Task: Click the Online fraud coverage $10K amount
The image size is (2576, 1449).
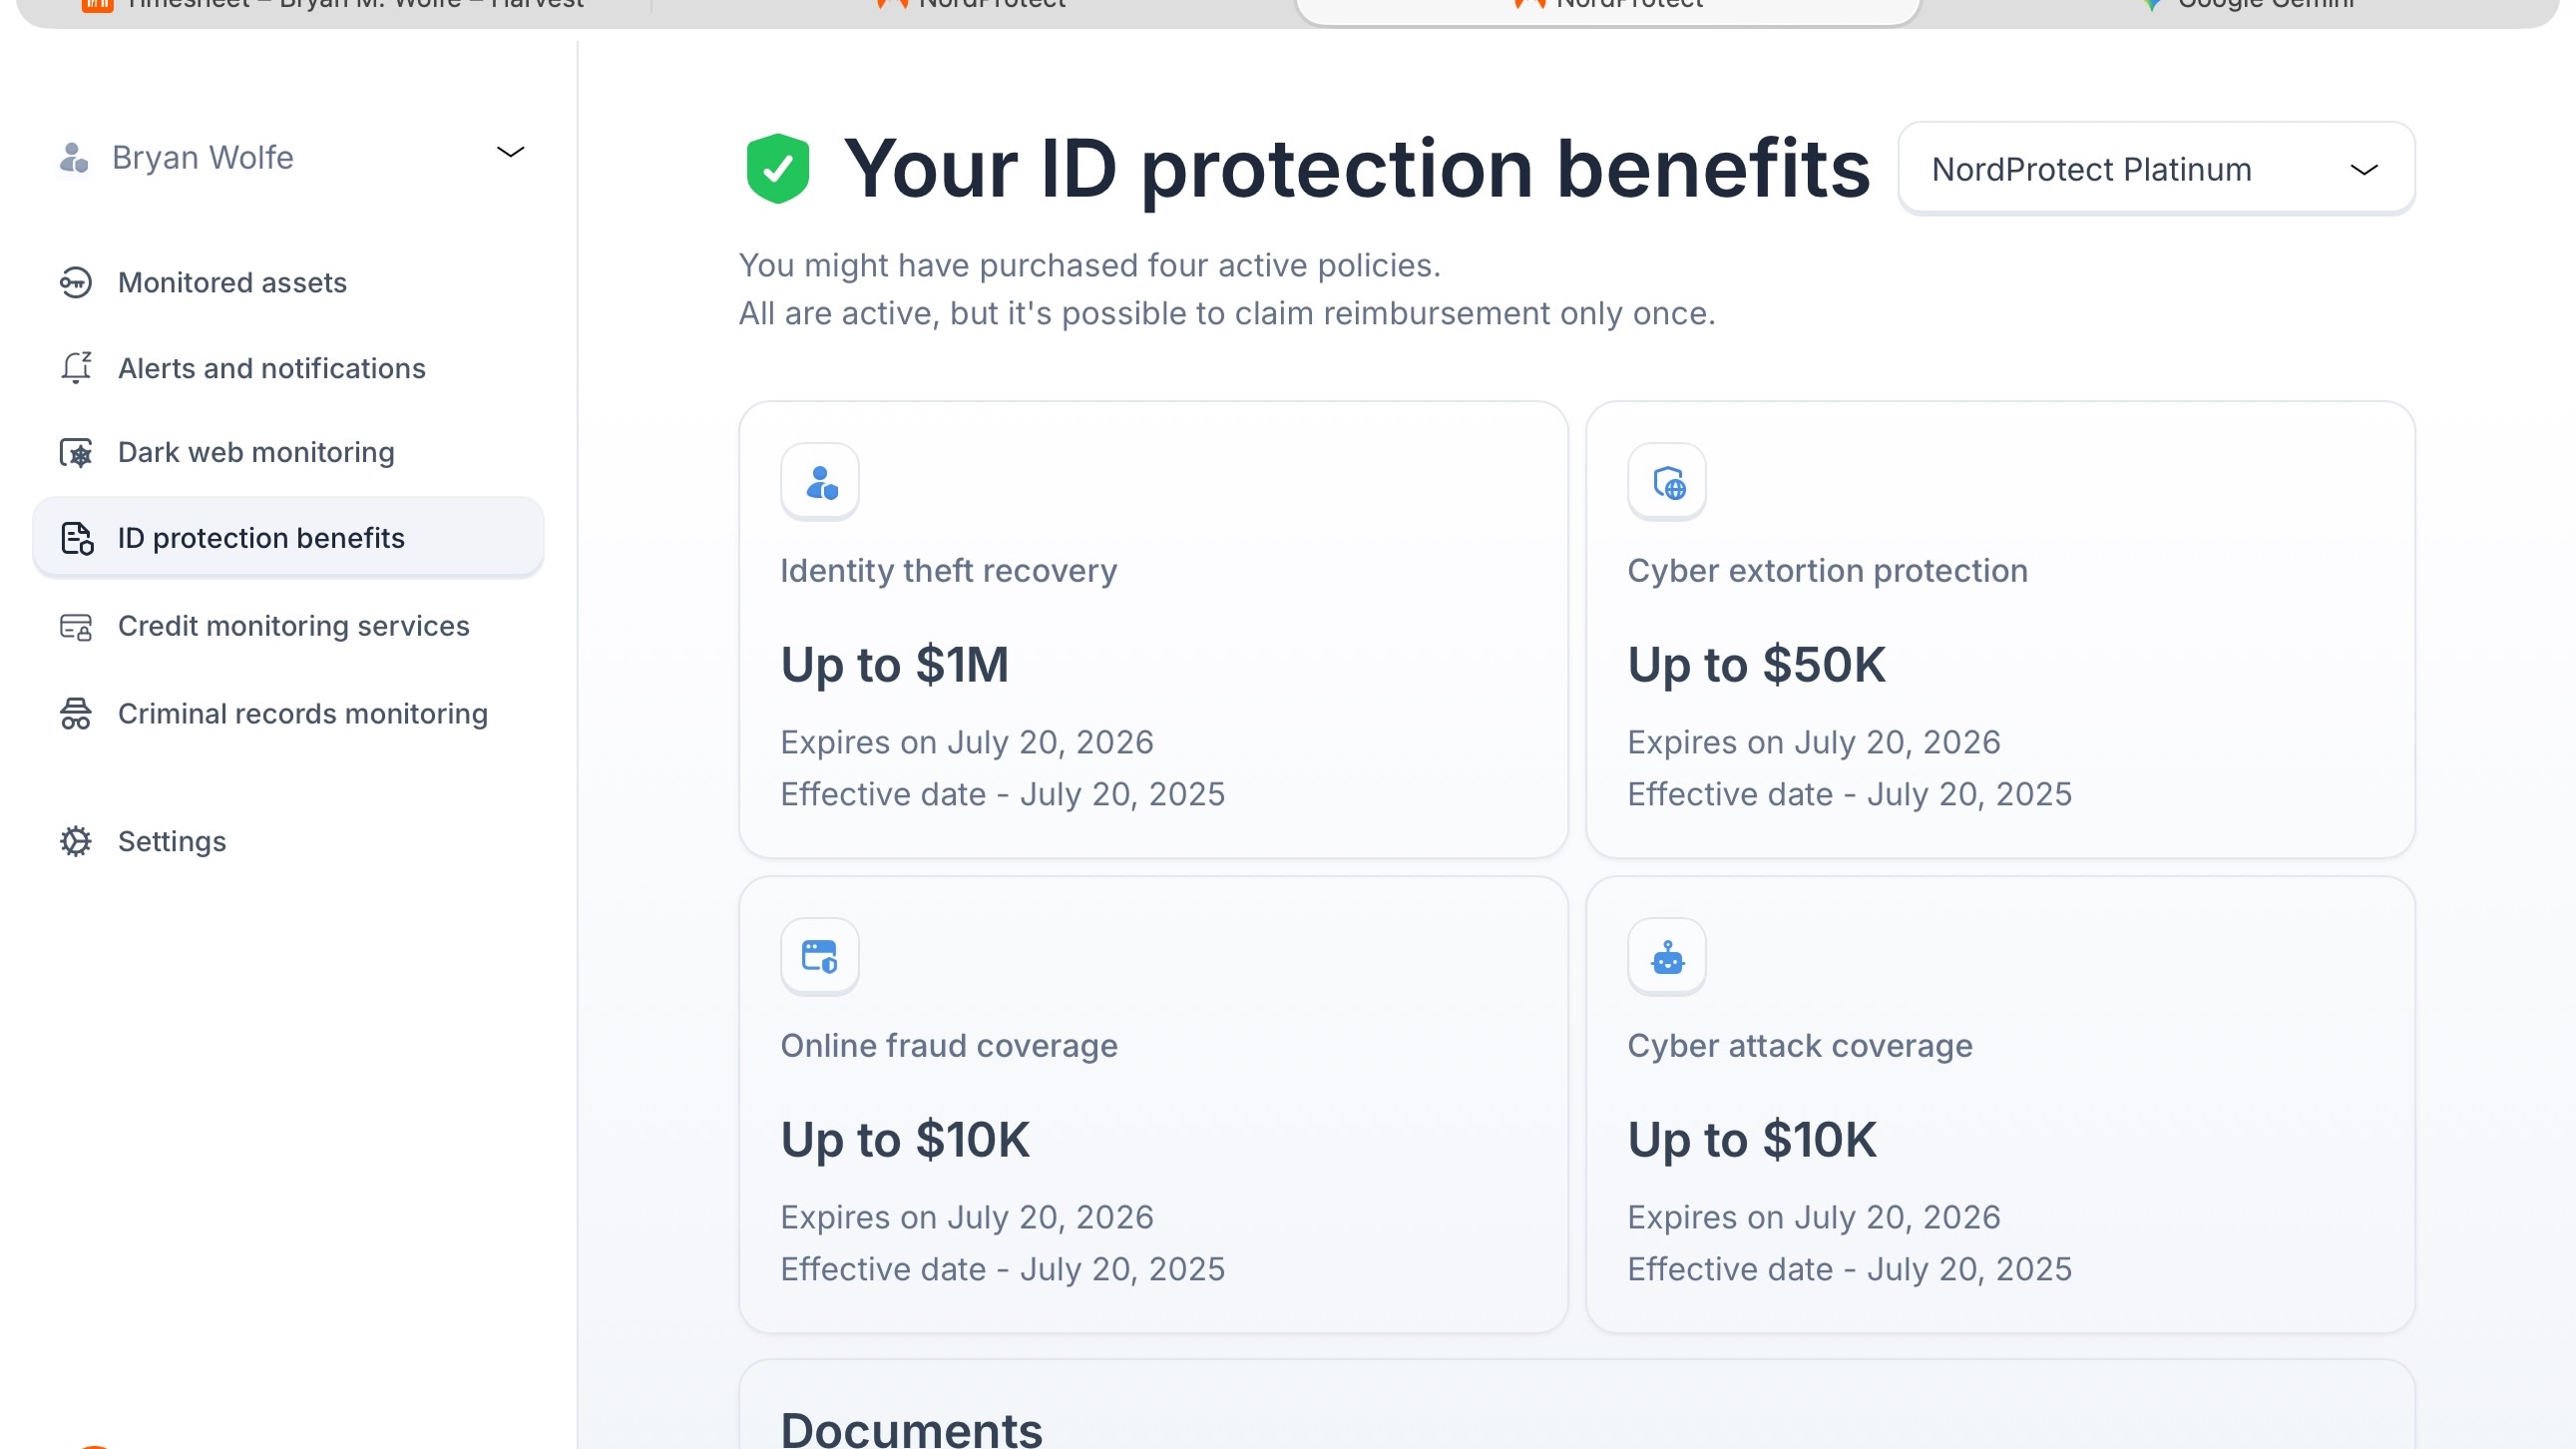Action: pyautogui.click(x=905, y=1140)
